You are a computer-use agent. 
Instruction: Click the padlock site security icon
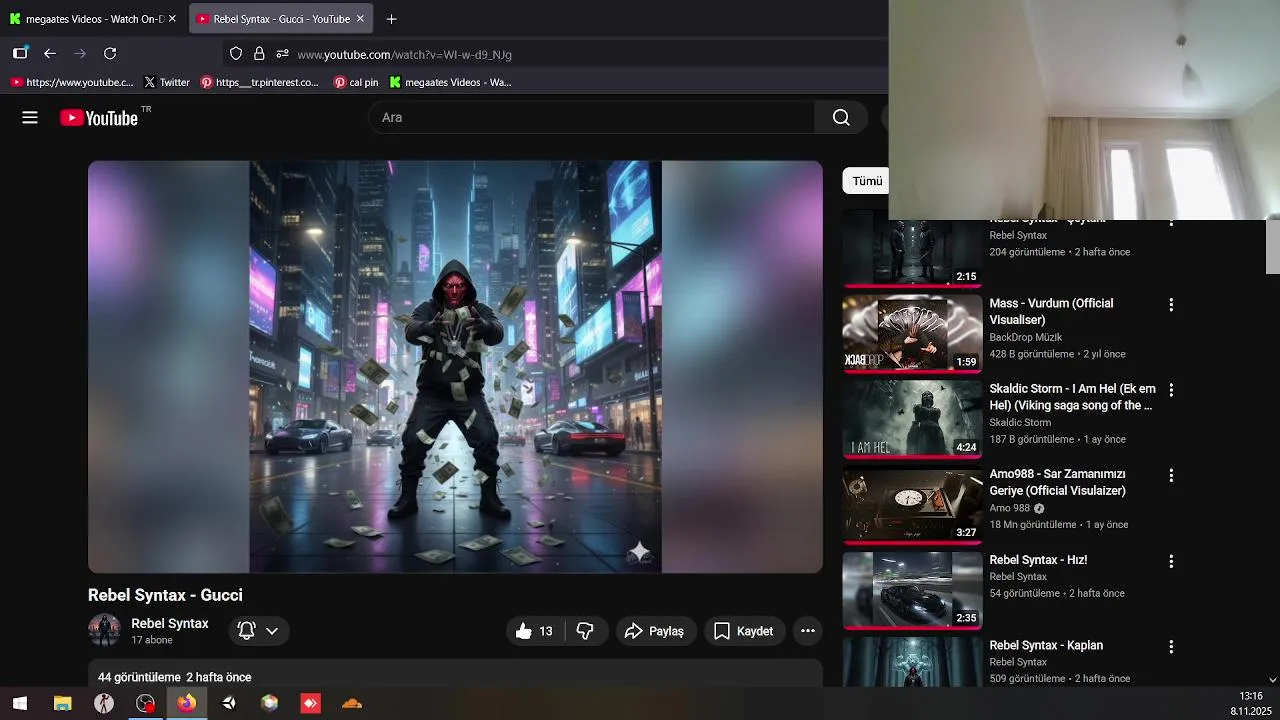coord(259,54)
